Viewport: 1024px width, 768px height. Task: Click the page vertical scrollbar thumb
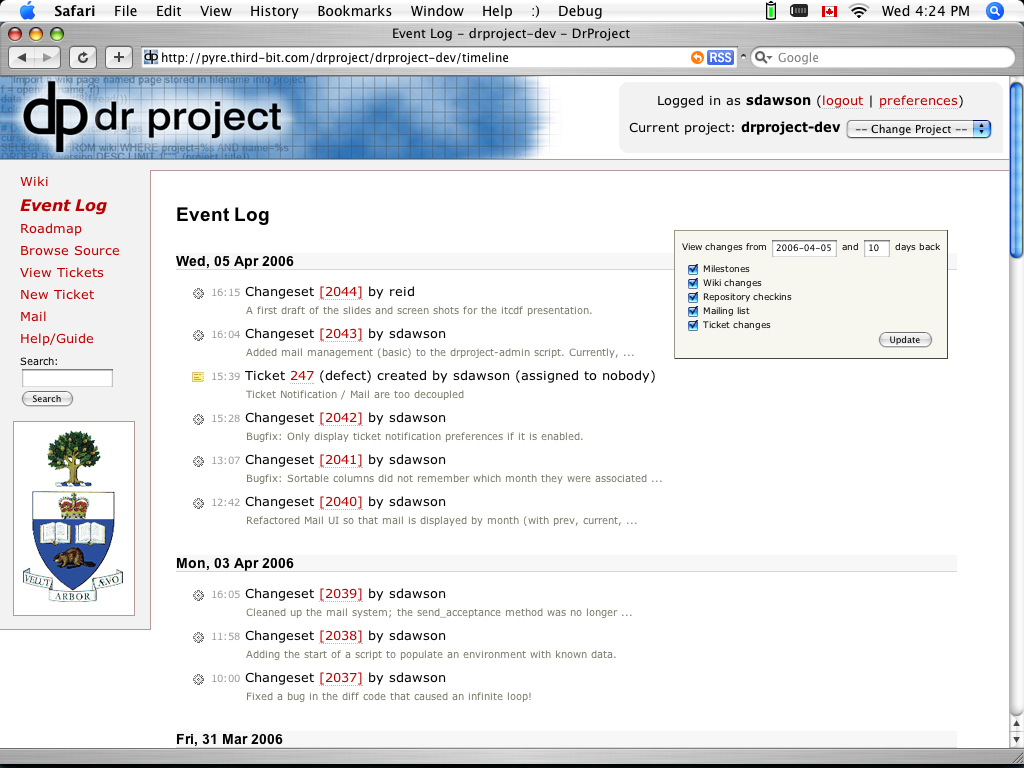[x=1016, y=170]
